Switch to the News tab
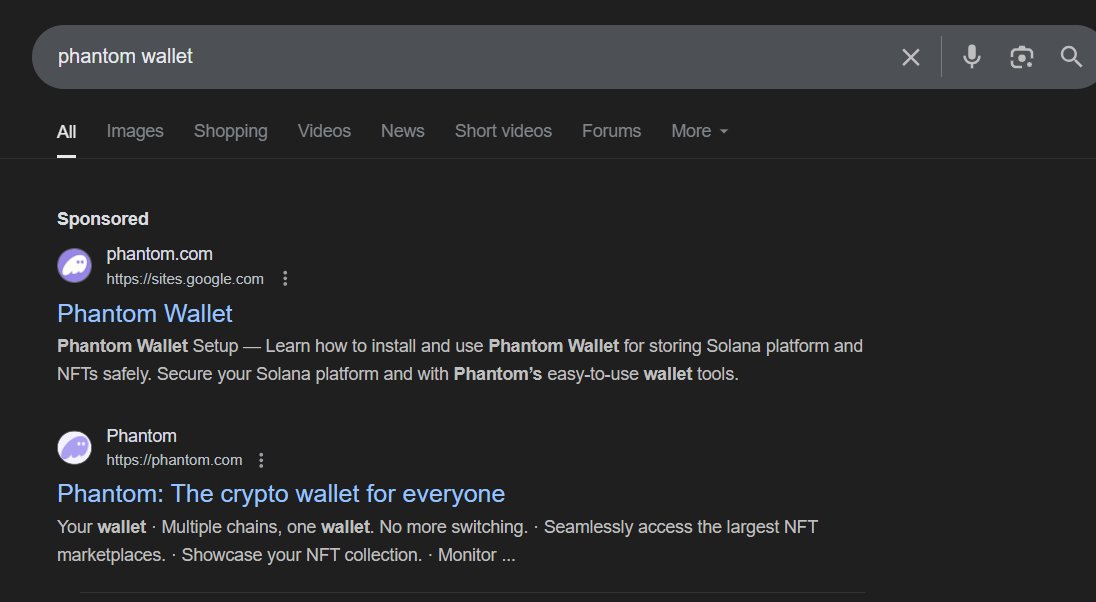 click(x=403, y=131)
